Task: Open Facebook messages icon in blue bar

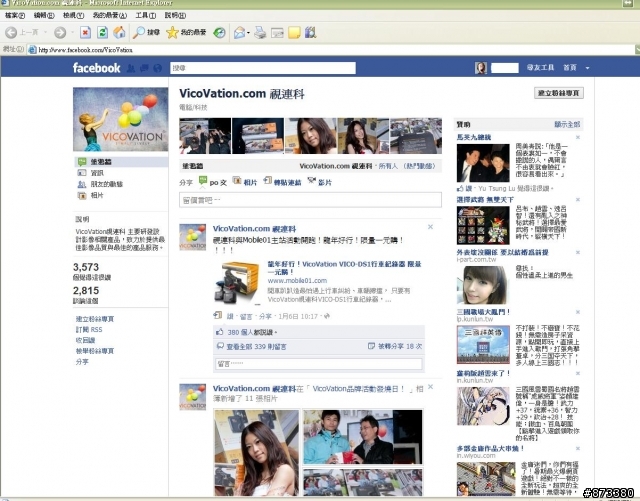Action: (144, 68)
